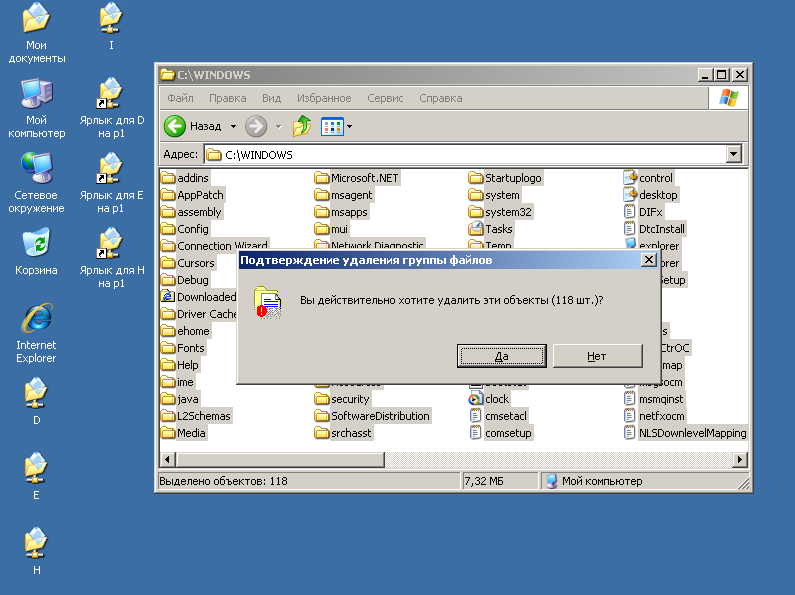Open the Views dropdown arrow
This screenshot has width=795, height=595.
[x=349, y=127]
